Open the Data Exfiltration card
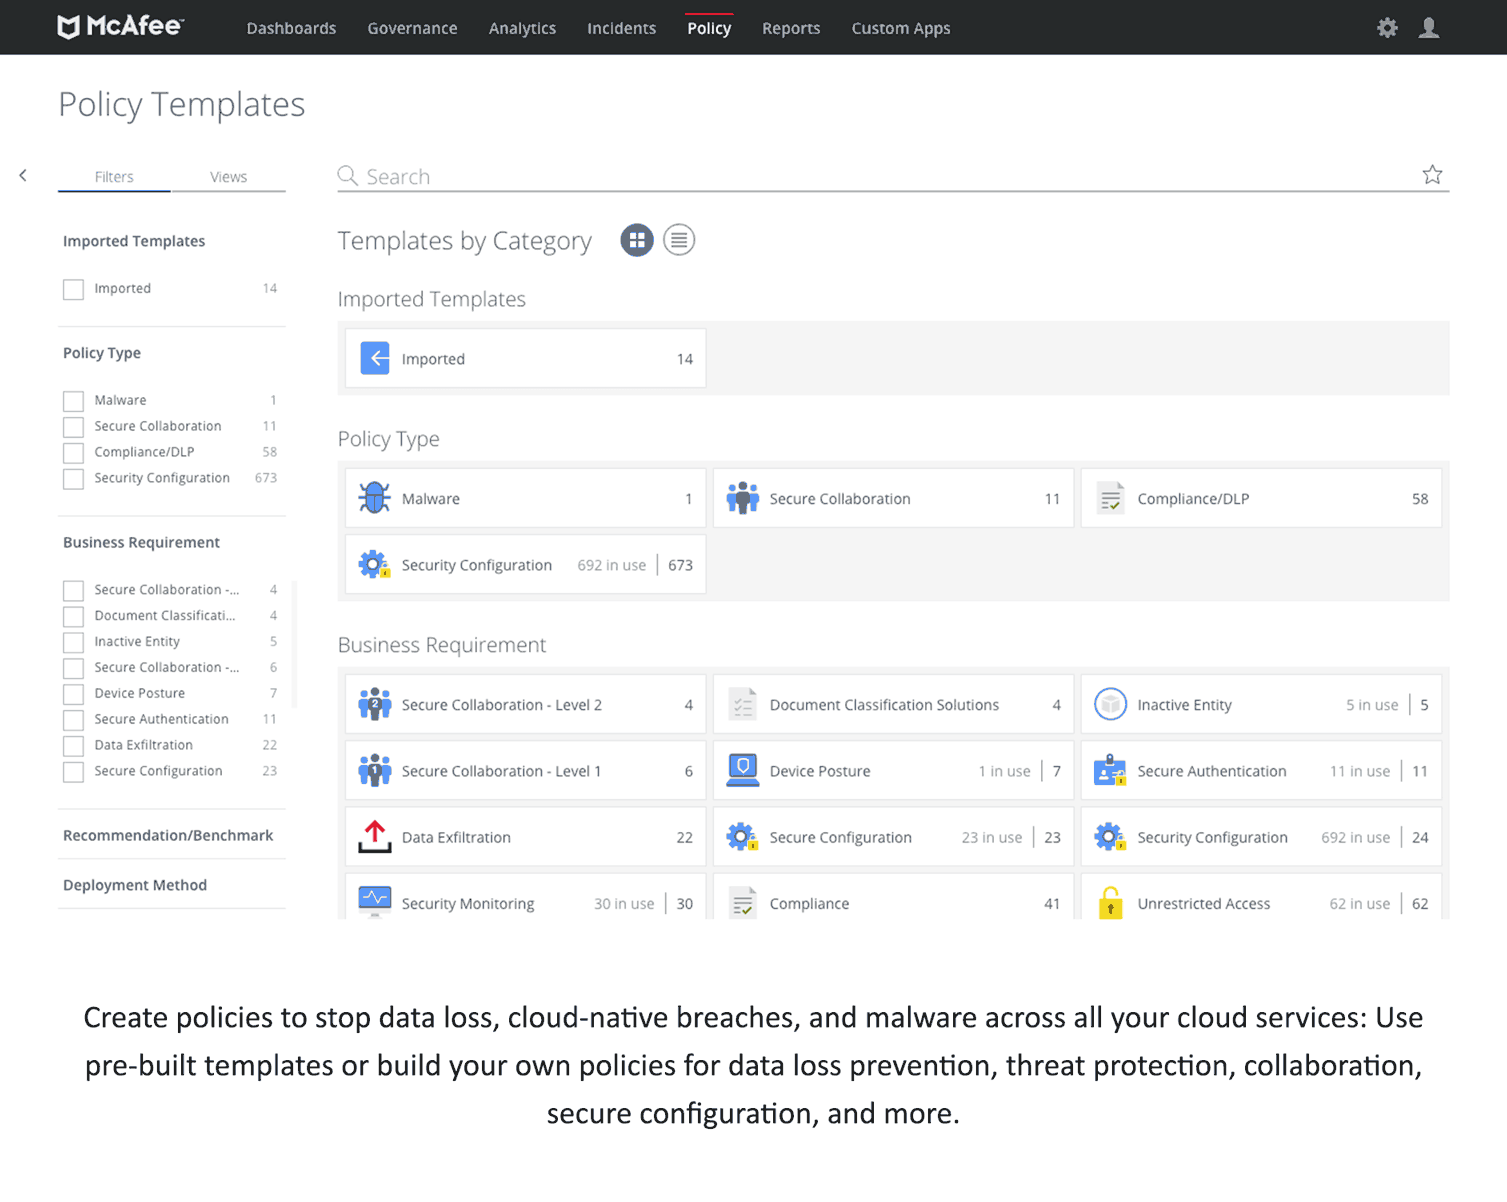The width and height of the screenshot is (1507, 1202). pyautogui.click(x=525, y=837)
